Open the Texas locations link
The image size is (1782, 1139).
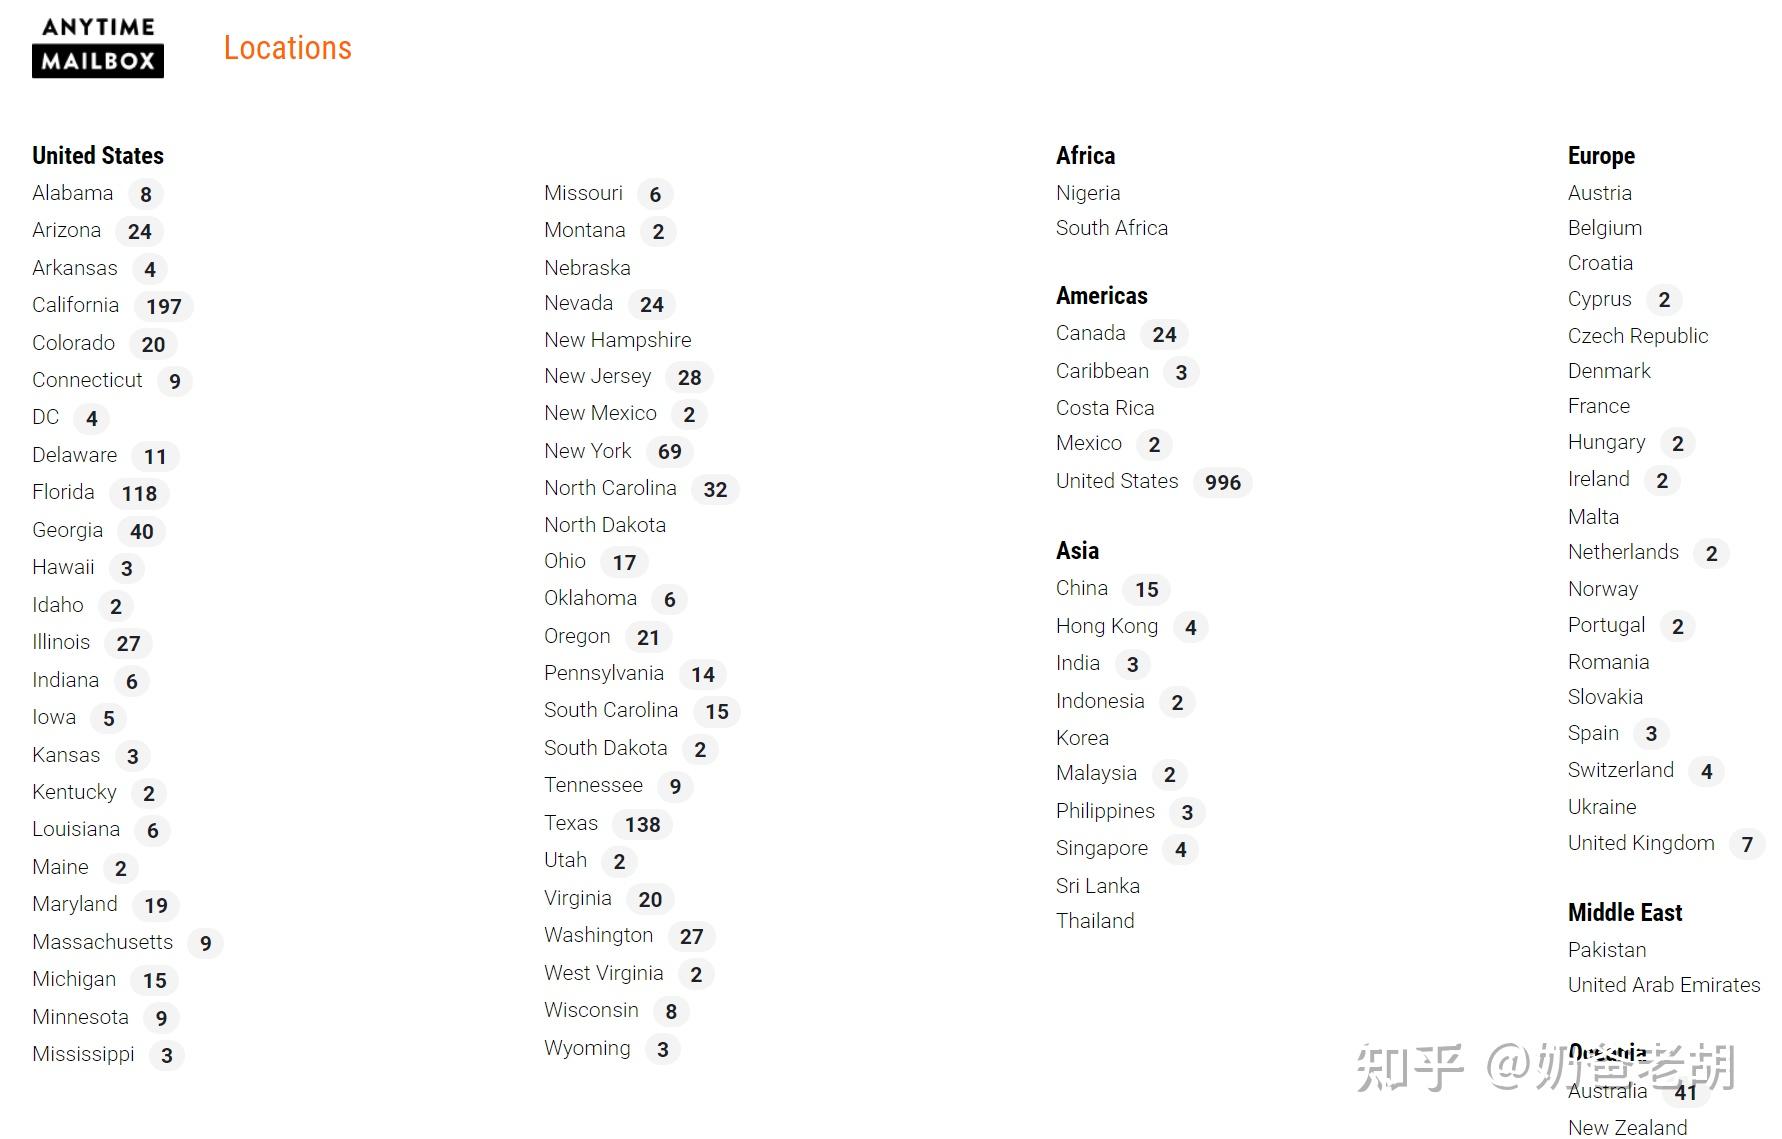(608, 823)
